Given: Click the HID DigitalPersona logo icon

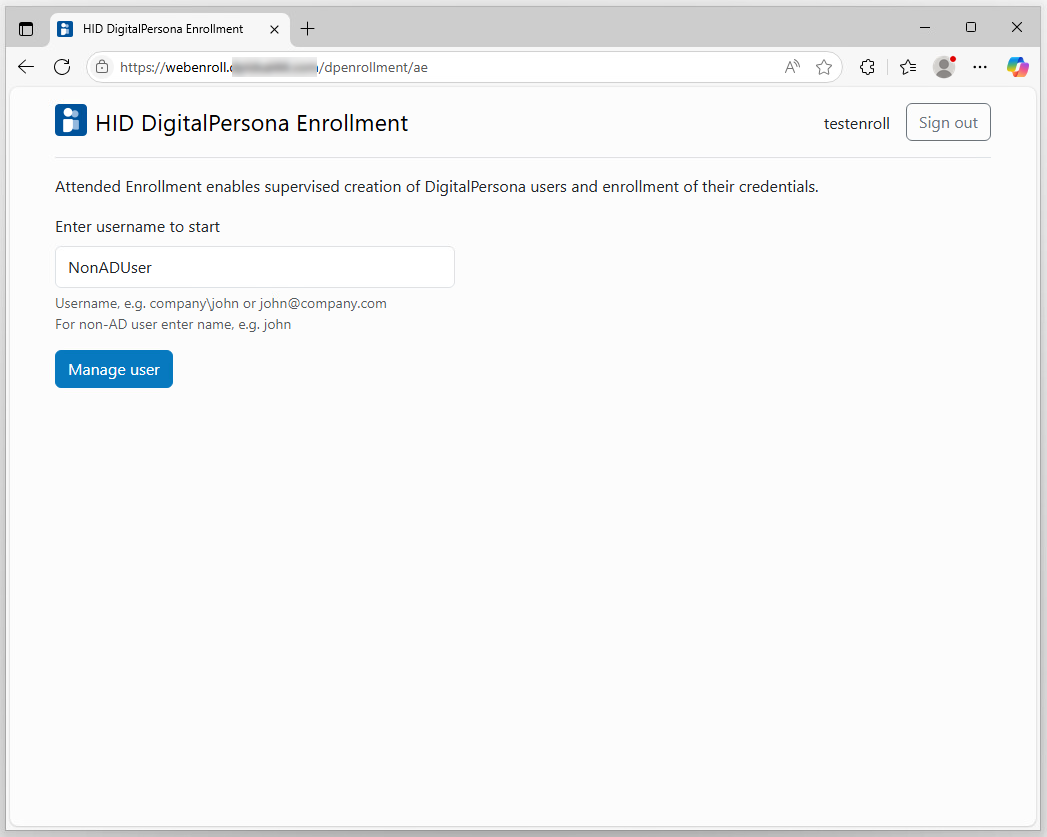Looking at the screenshot, I should tap(71, 120).
